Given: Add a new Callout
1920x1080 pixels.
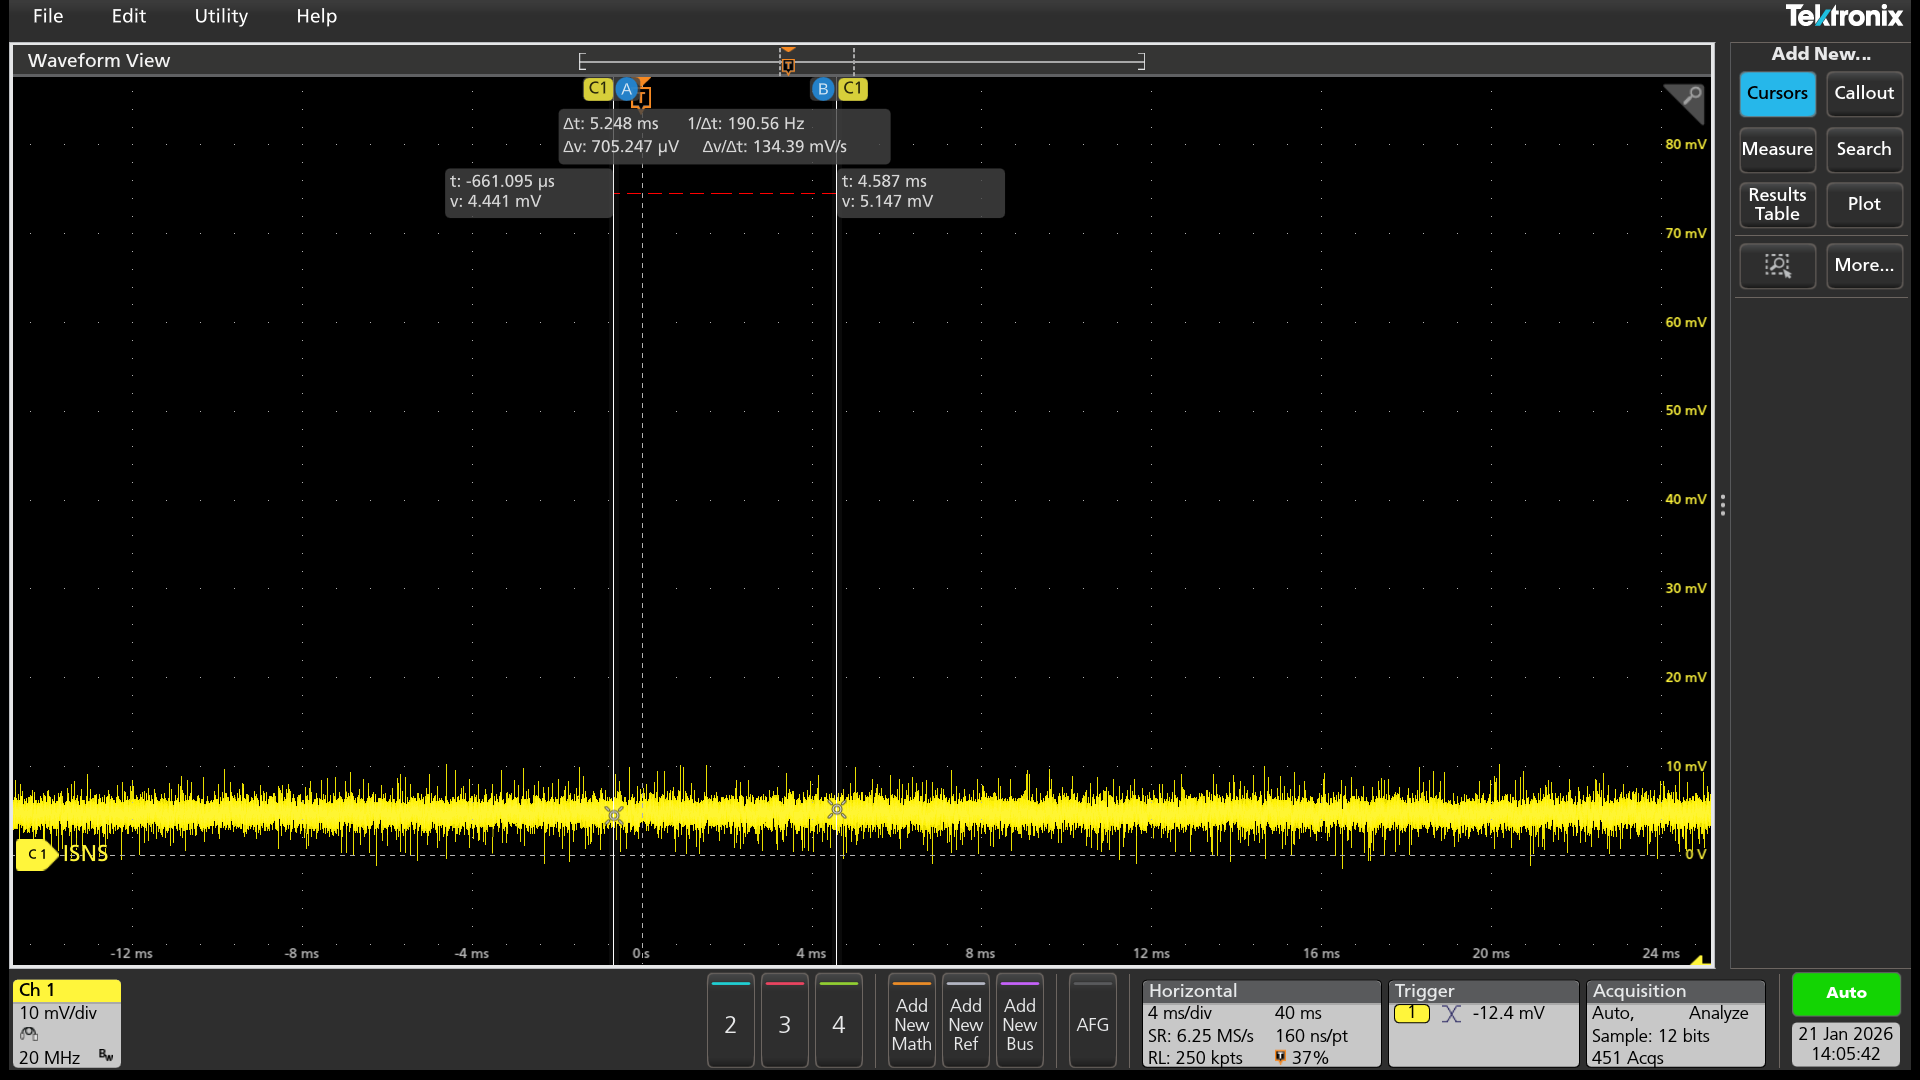Looking at the screenshot, I should (1863, 93).
